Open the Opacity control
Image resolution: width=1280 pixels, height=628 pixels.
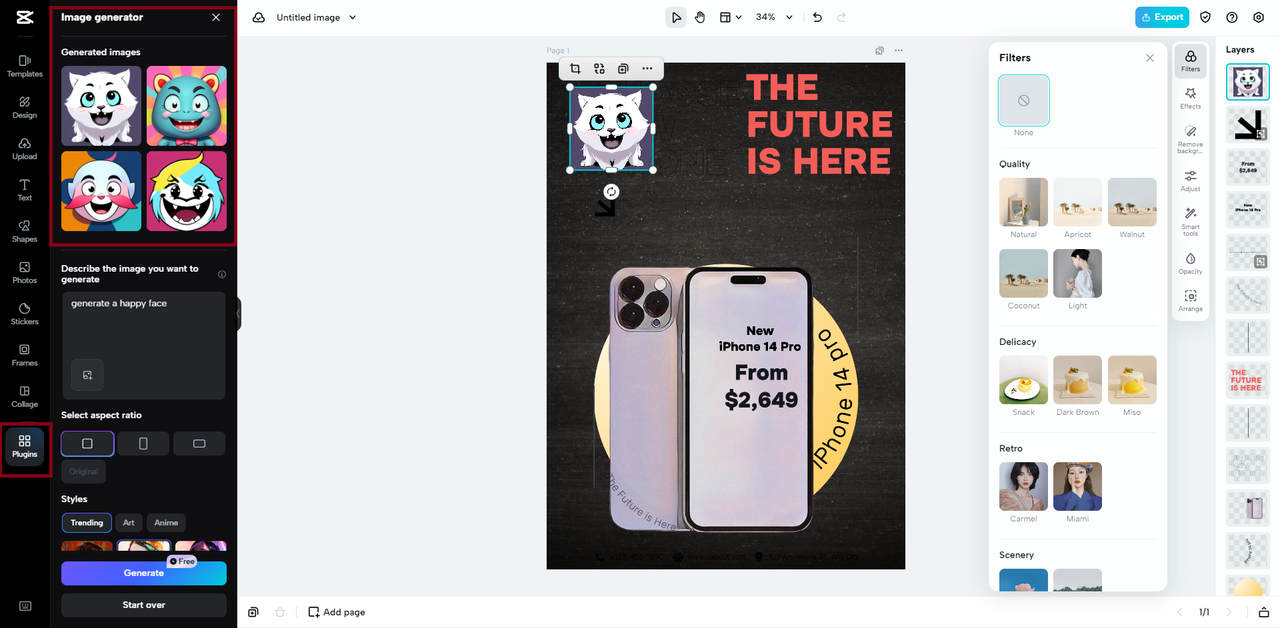click(1190, 263)
